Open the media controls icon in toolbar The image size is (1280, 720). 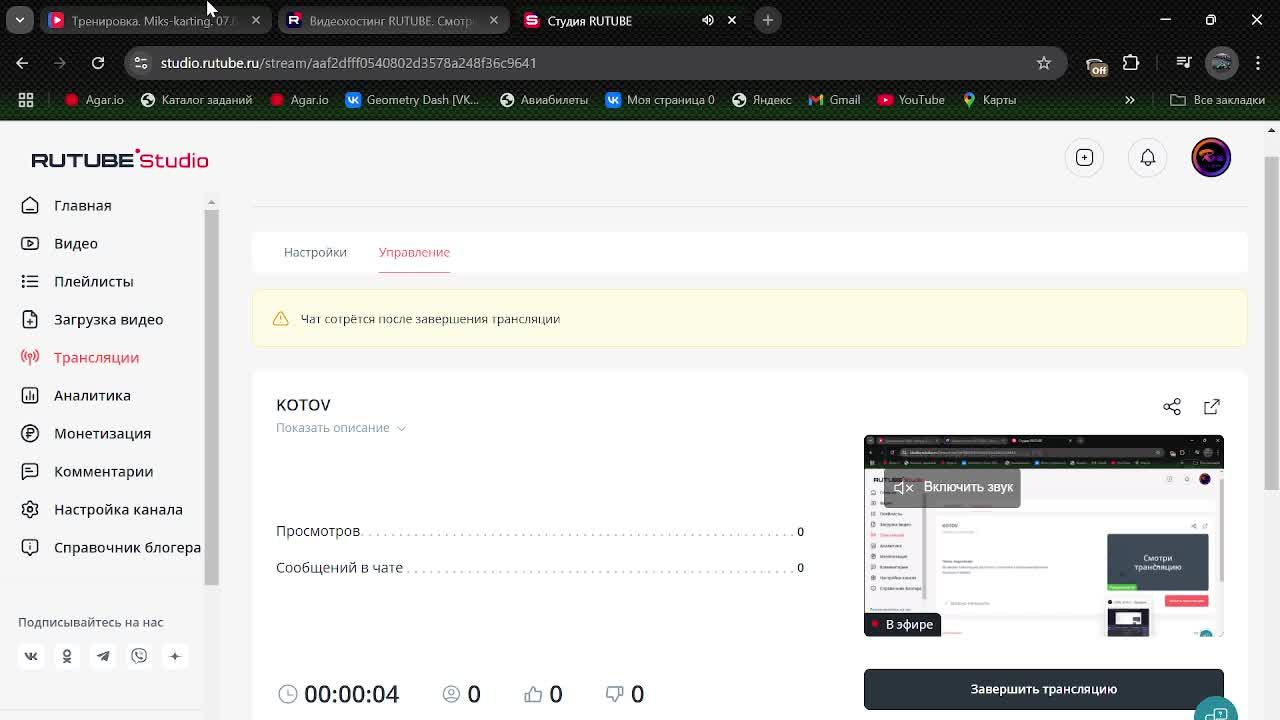pos(1184,63)
